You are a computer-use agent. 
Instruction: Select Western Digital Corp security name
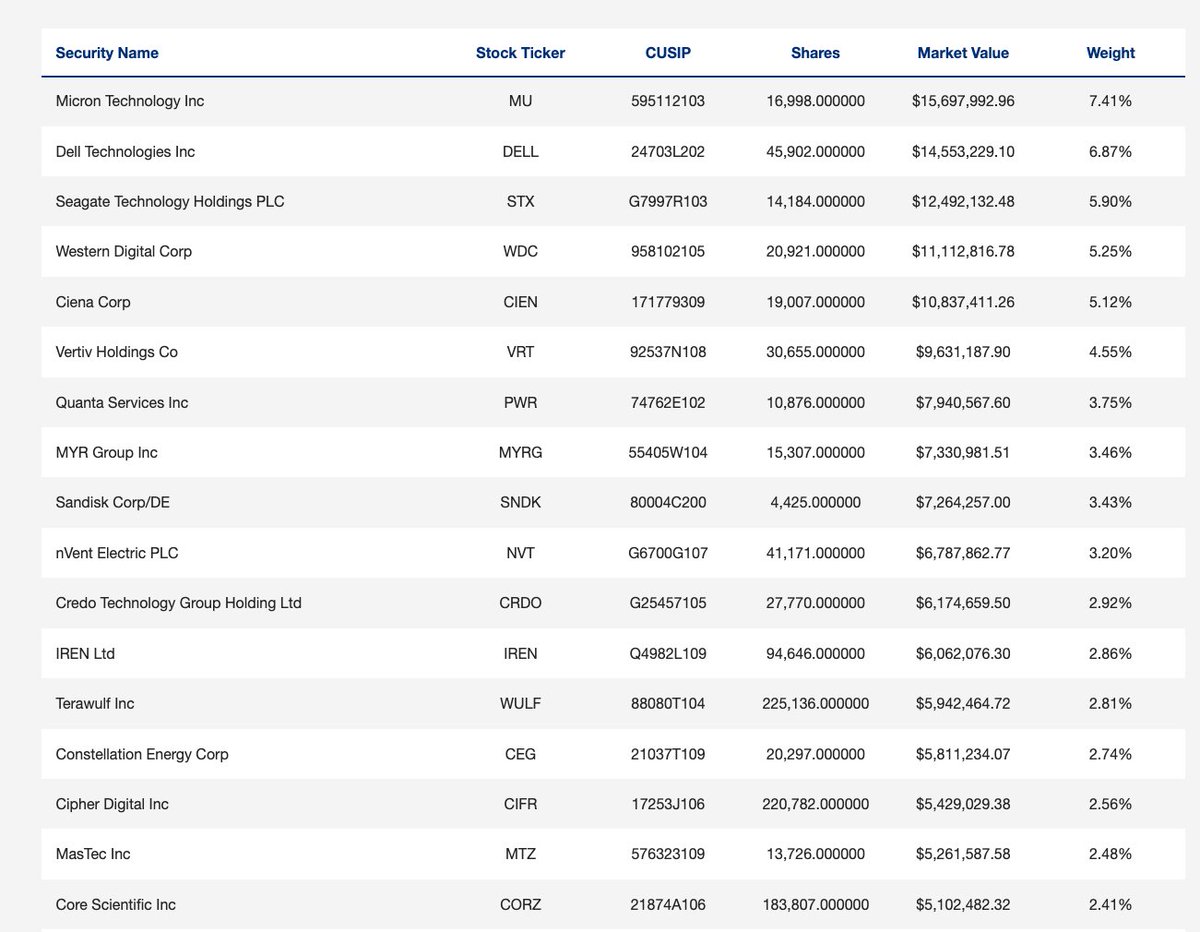coord(124,252)
